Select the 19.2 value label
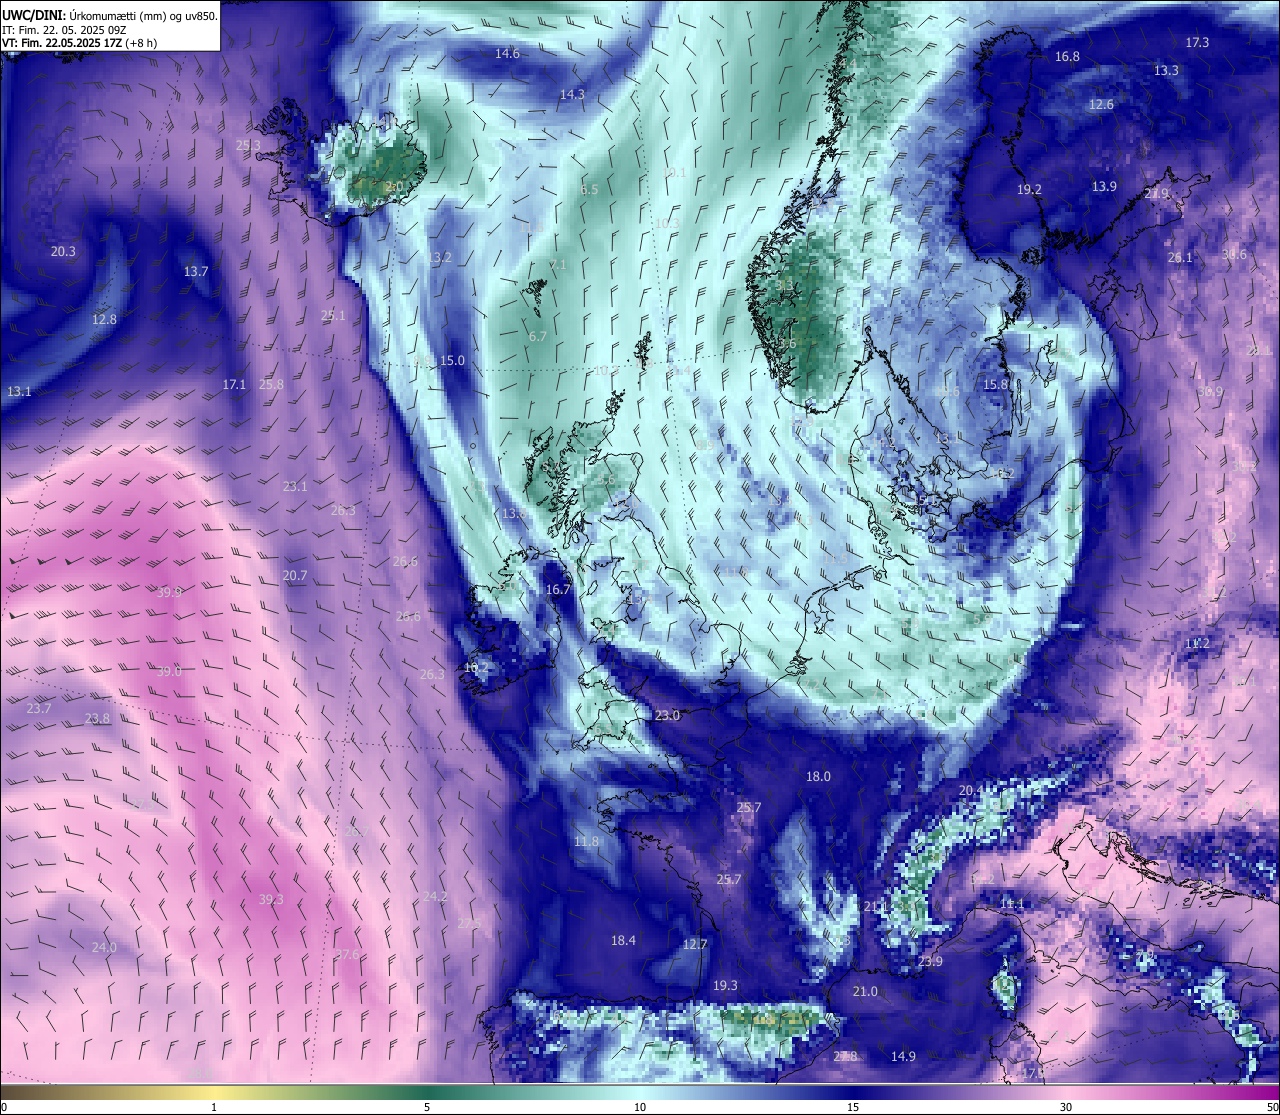This screenshot has height=1115, width=1280. coord(1029,189)
